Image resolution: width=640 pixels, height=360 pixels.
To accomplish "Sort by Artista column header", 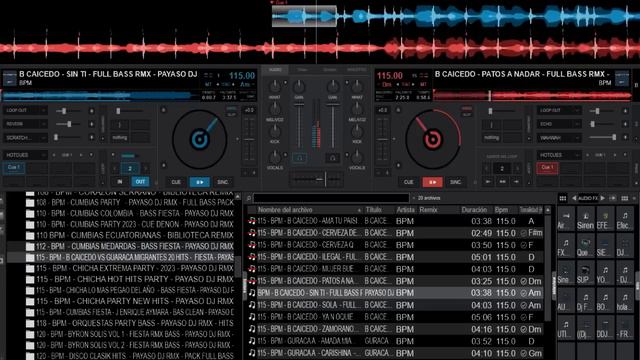I will point(405,210).
